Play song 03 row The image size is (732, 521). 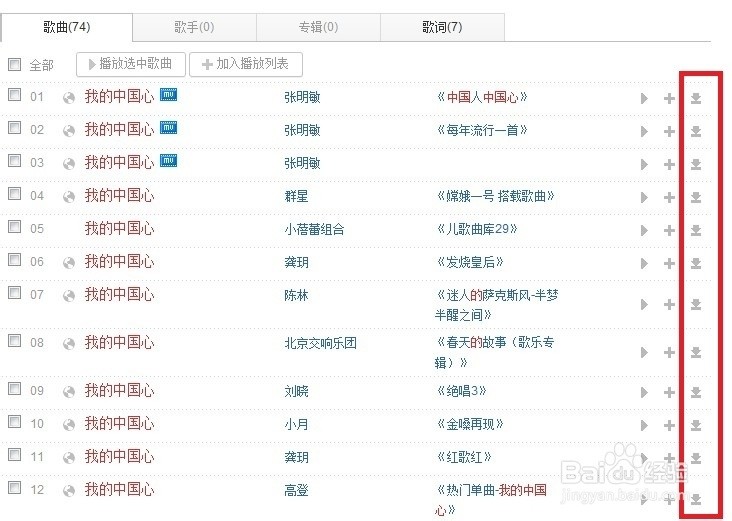pyautogui.click(x=644, y=164)
